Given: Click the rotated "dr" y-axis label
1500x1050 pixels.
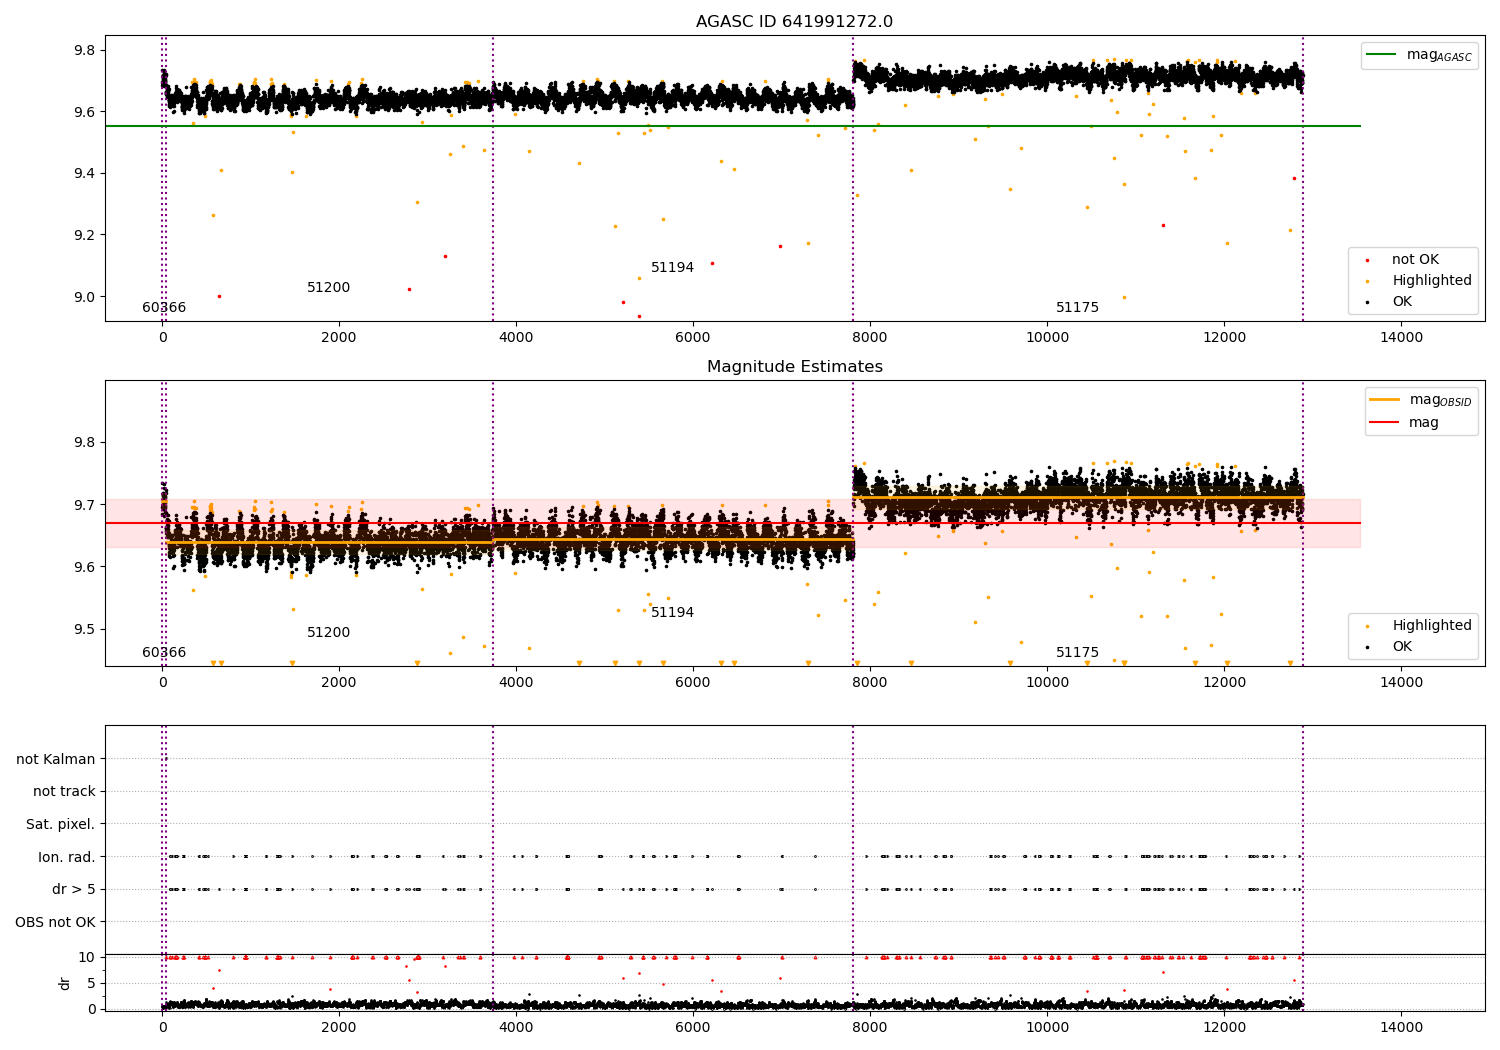Looking at the screenshot, I should tap(65, 983).
